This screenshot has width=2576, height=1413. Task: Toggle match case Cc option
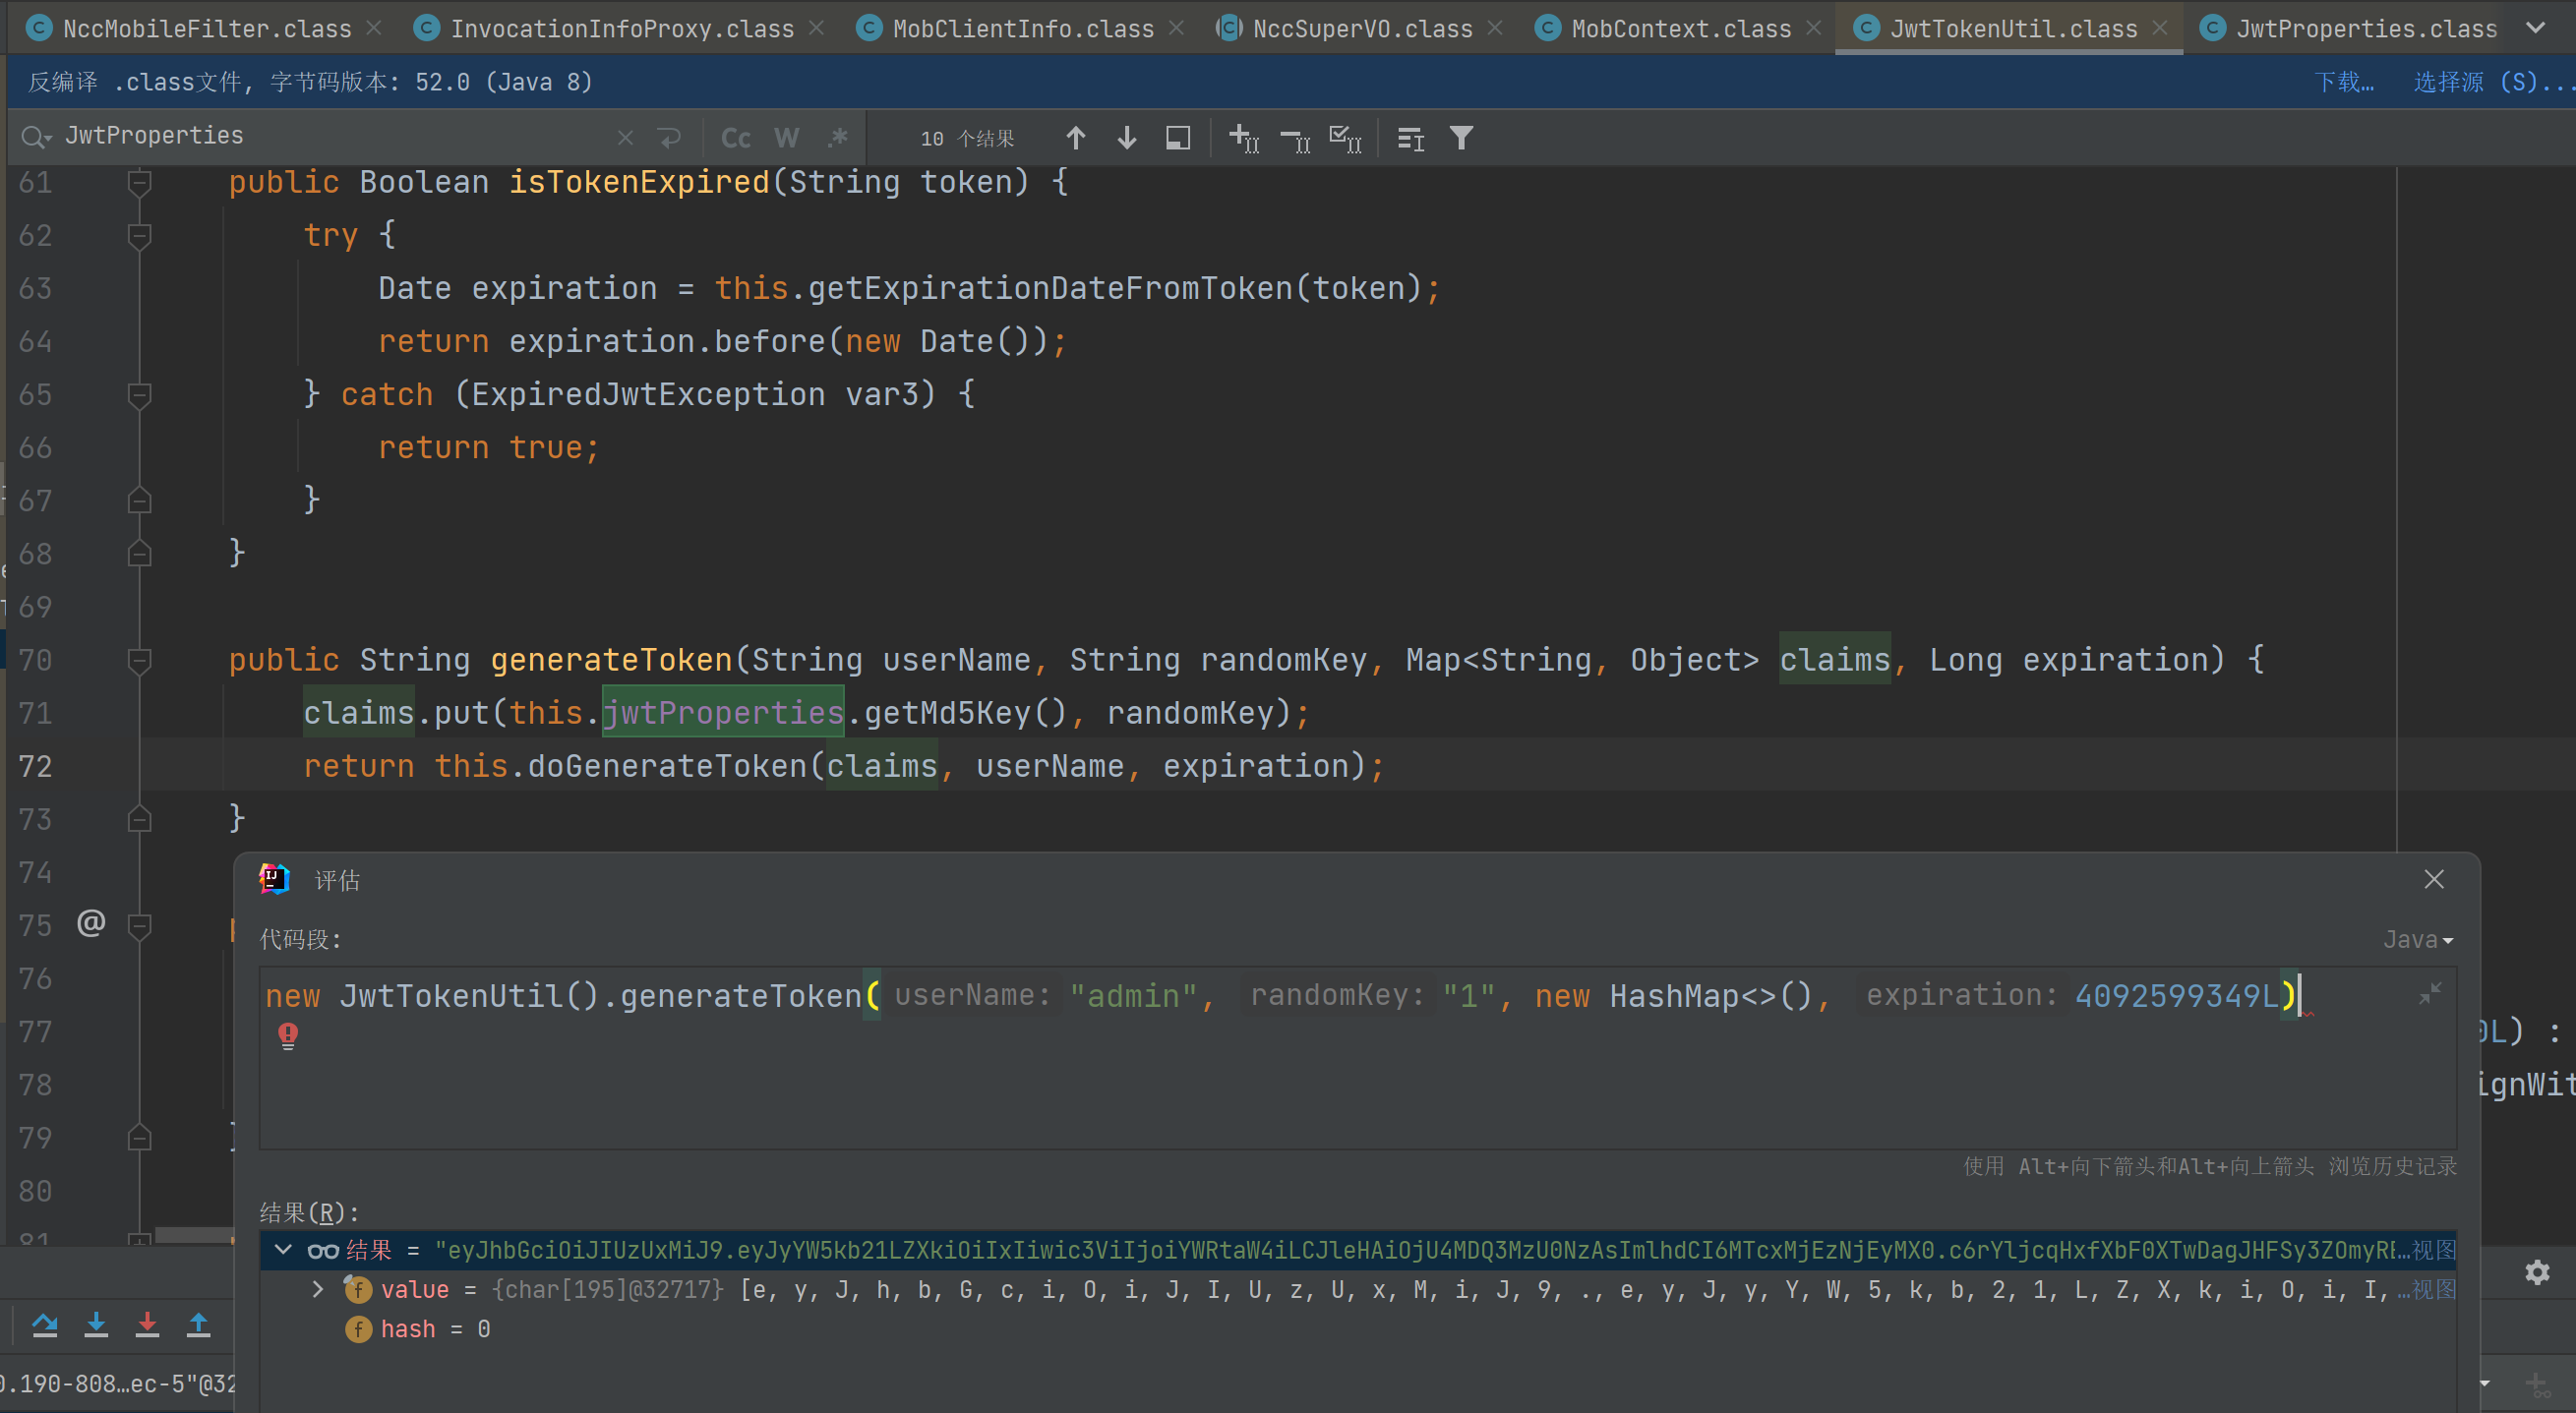pos(736,138)
